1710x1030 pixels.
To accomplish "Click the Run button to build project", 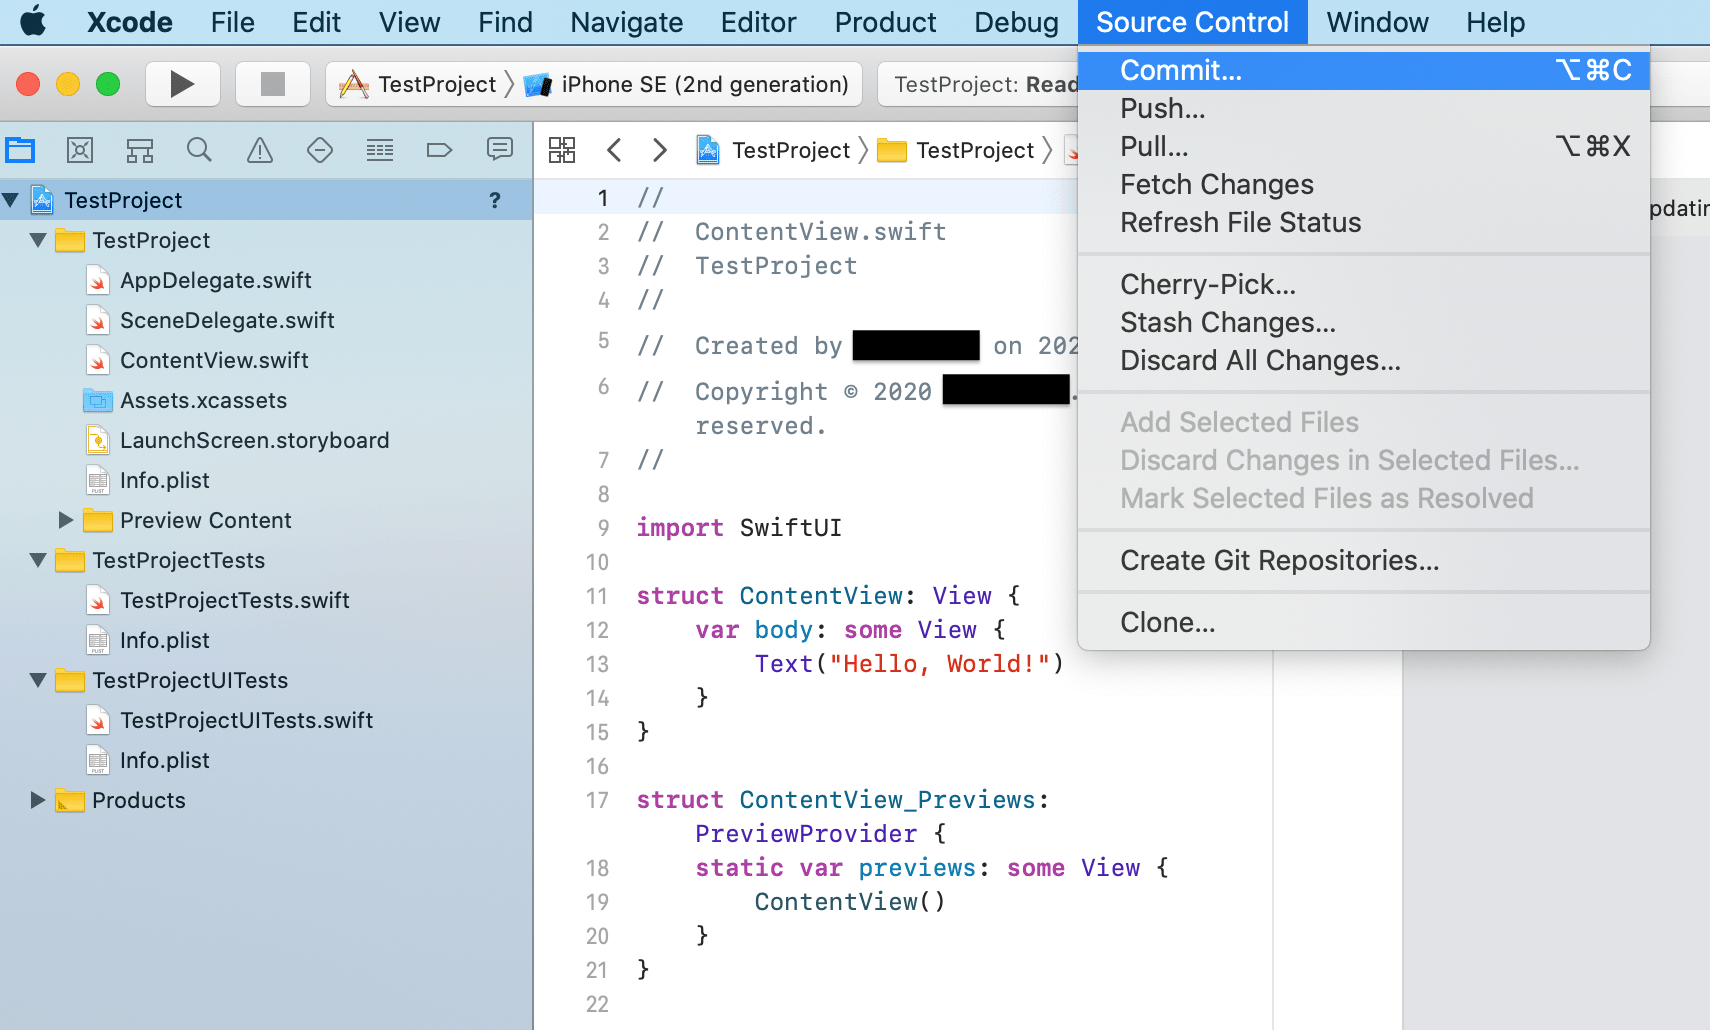I will click(x=182, y=83).
